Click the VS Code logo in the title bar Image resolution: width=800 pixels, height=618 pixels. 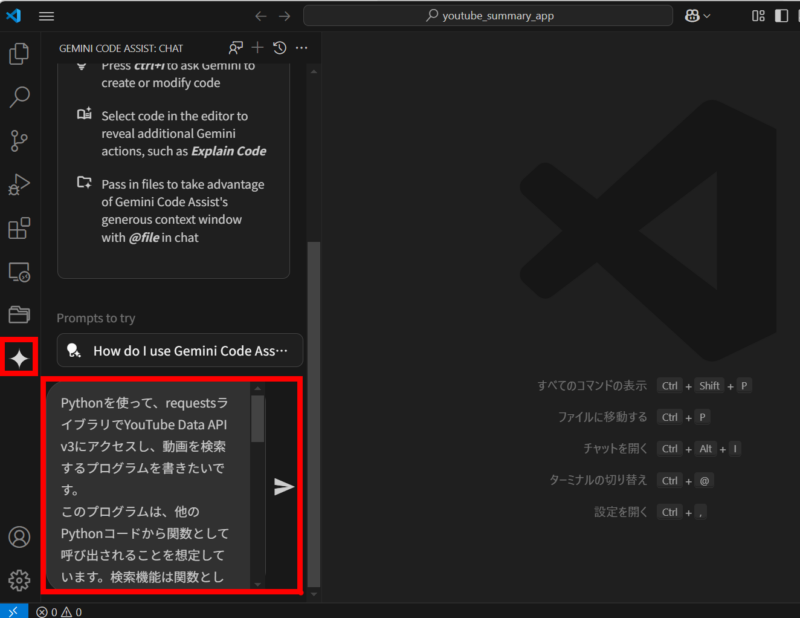(x=14, y=15)
